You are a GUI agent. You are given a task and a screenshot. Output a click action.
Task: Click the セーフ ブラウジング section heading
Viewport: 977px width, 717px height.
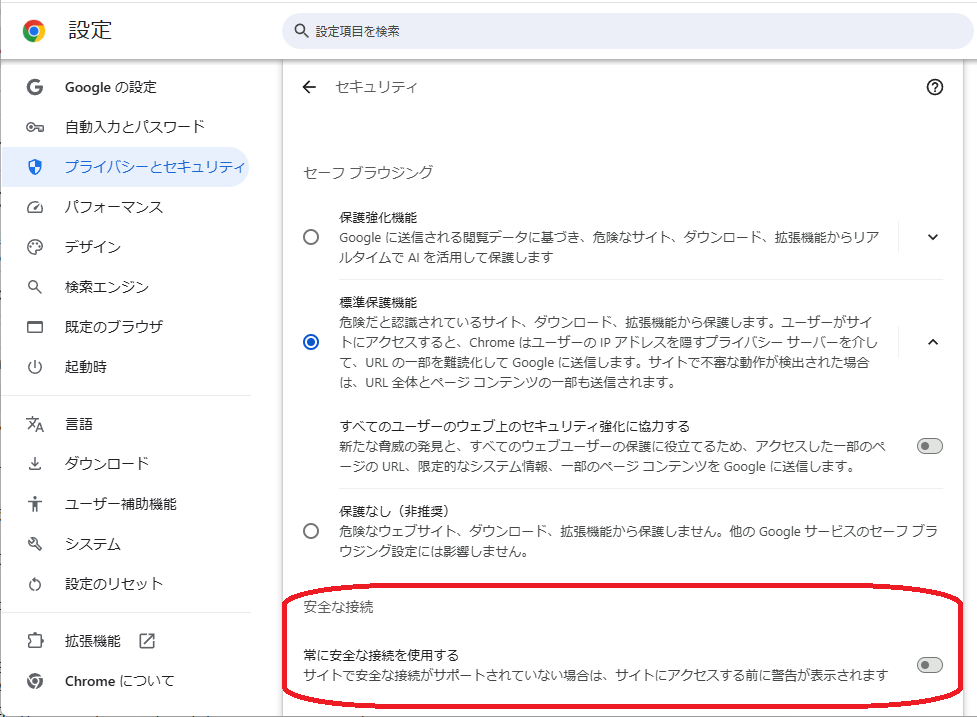point(368,173)
